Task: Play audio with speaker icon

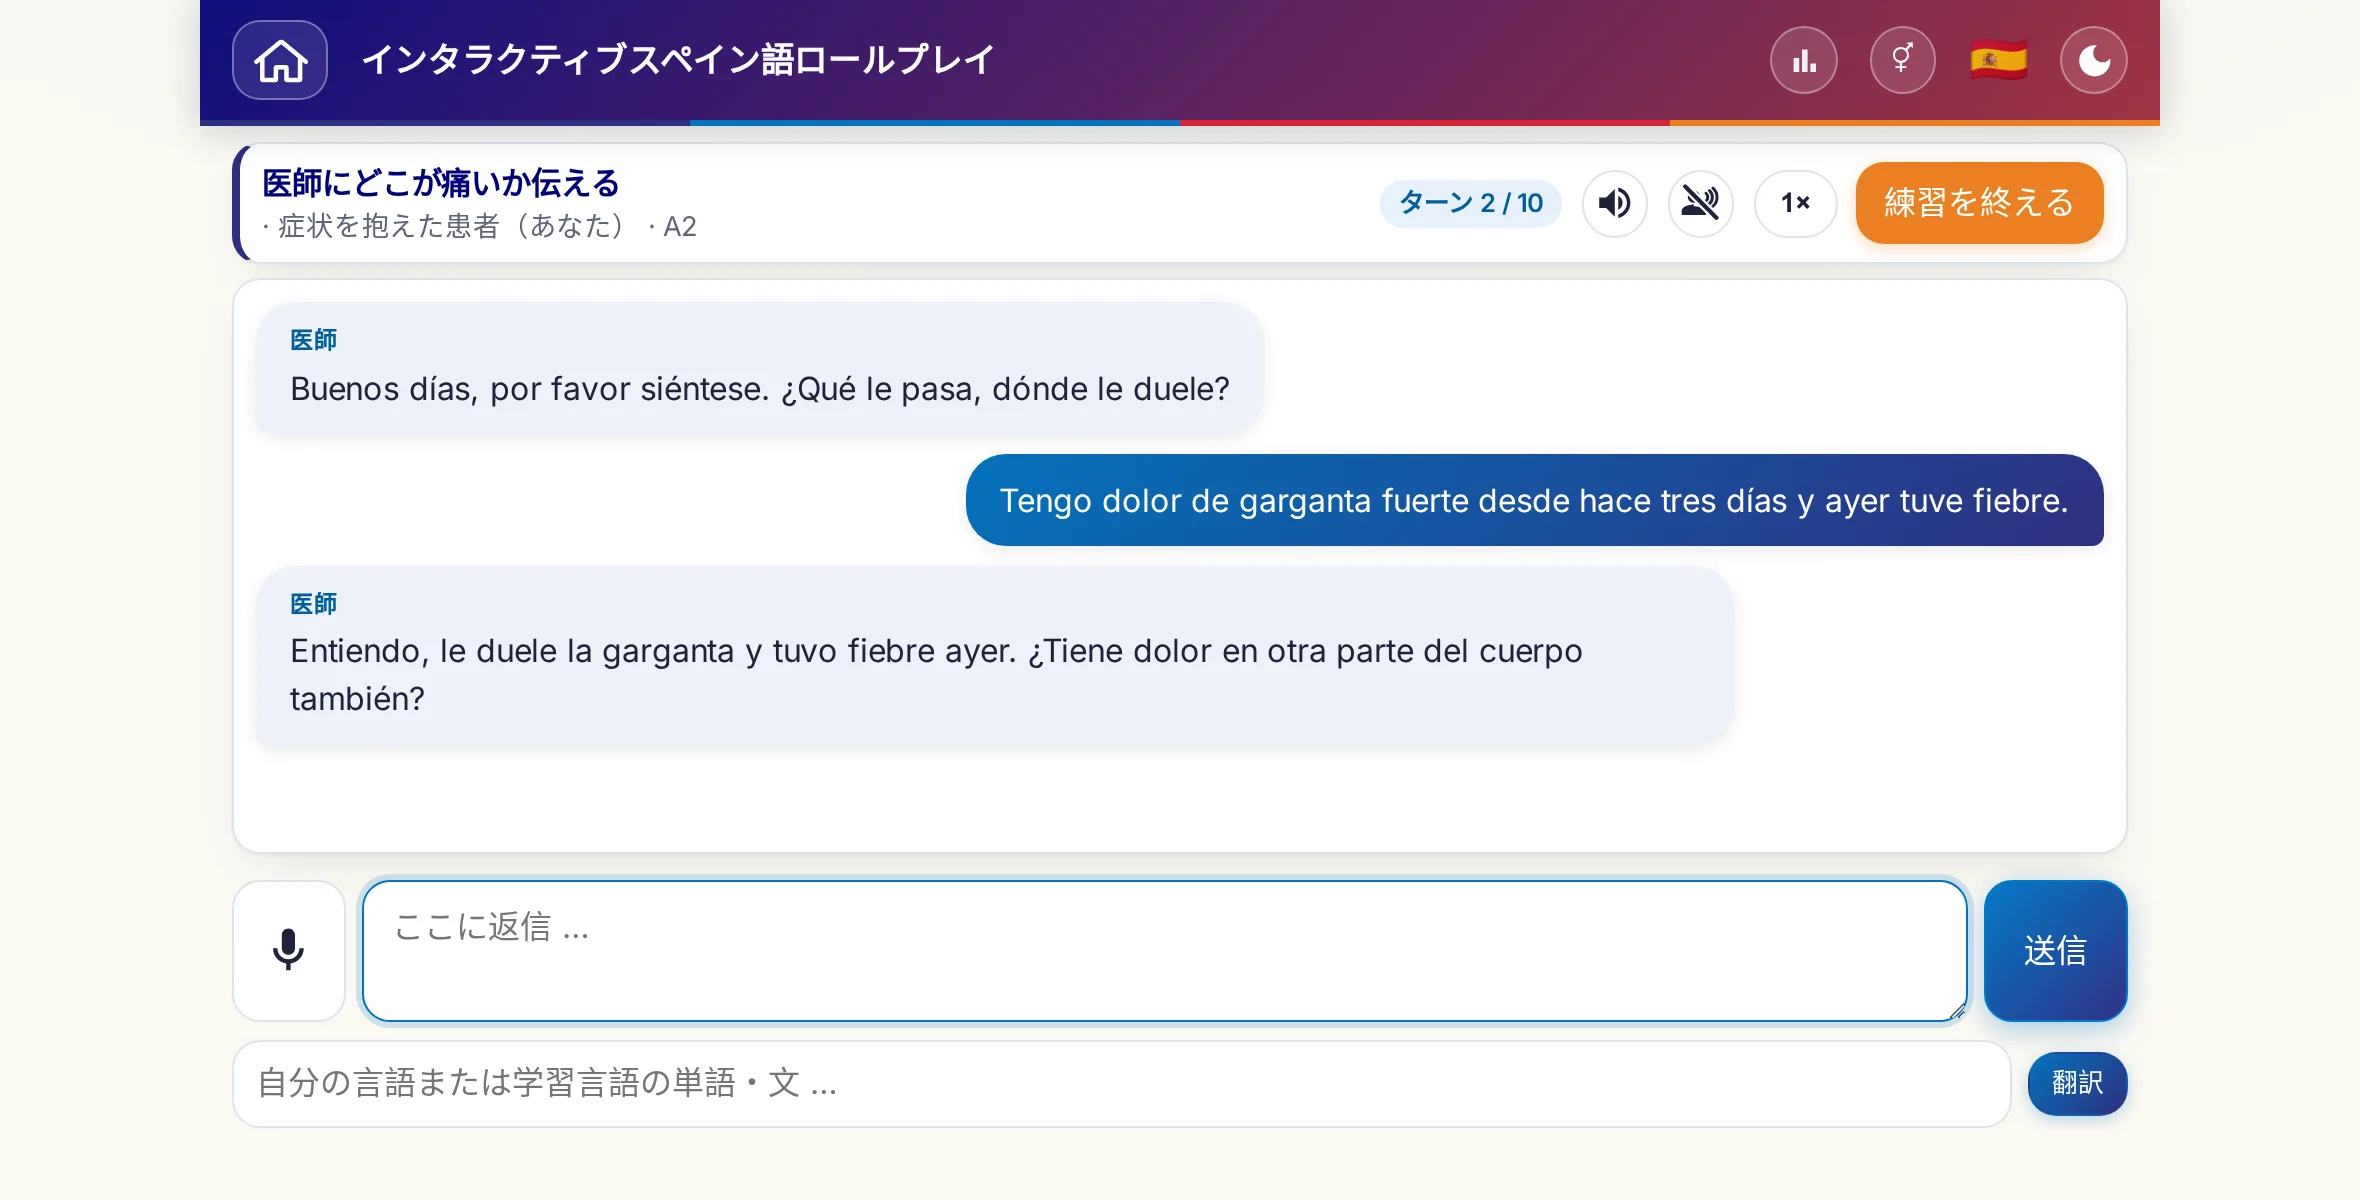Action: pyautogui.click(x=1615, y=203)
